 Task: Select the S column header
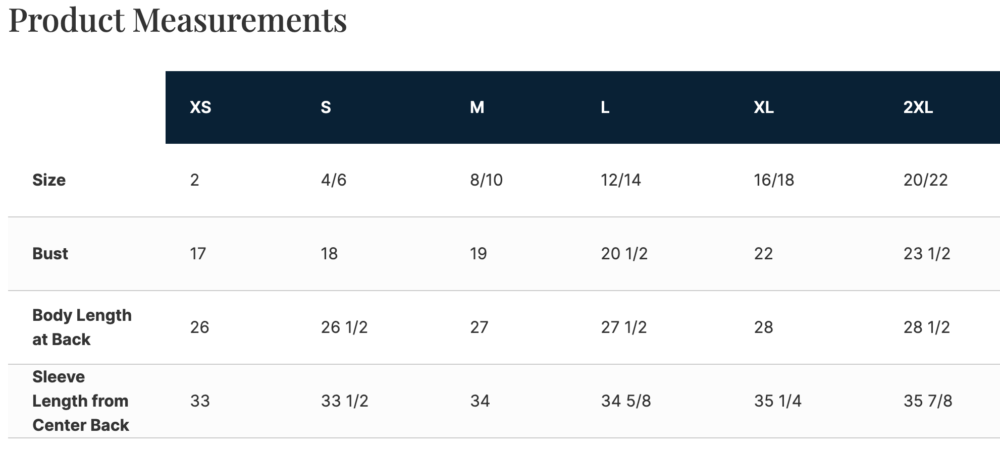tap(326, 108)
